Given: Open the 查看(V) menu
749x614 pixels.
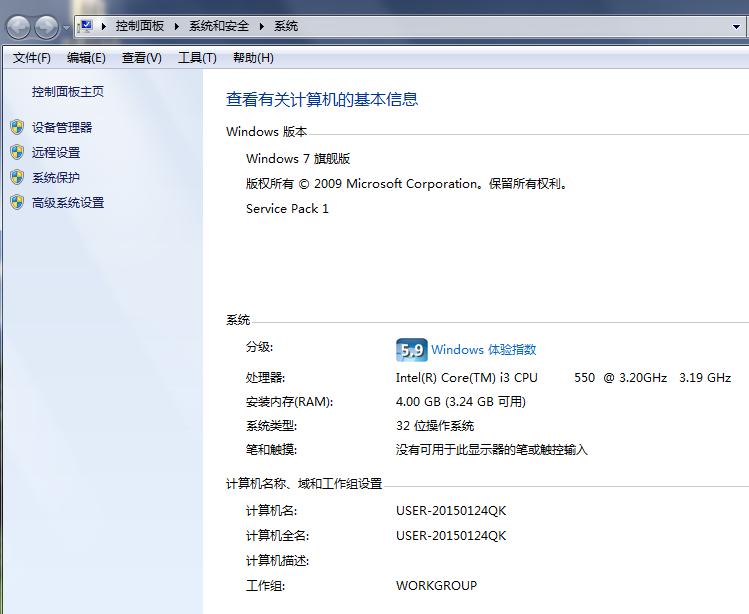Looking at the screenshot, I should pyautogui.click(x=141, y=58).
